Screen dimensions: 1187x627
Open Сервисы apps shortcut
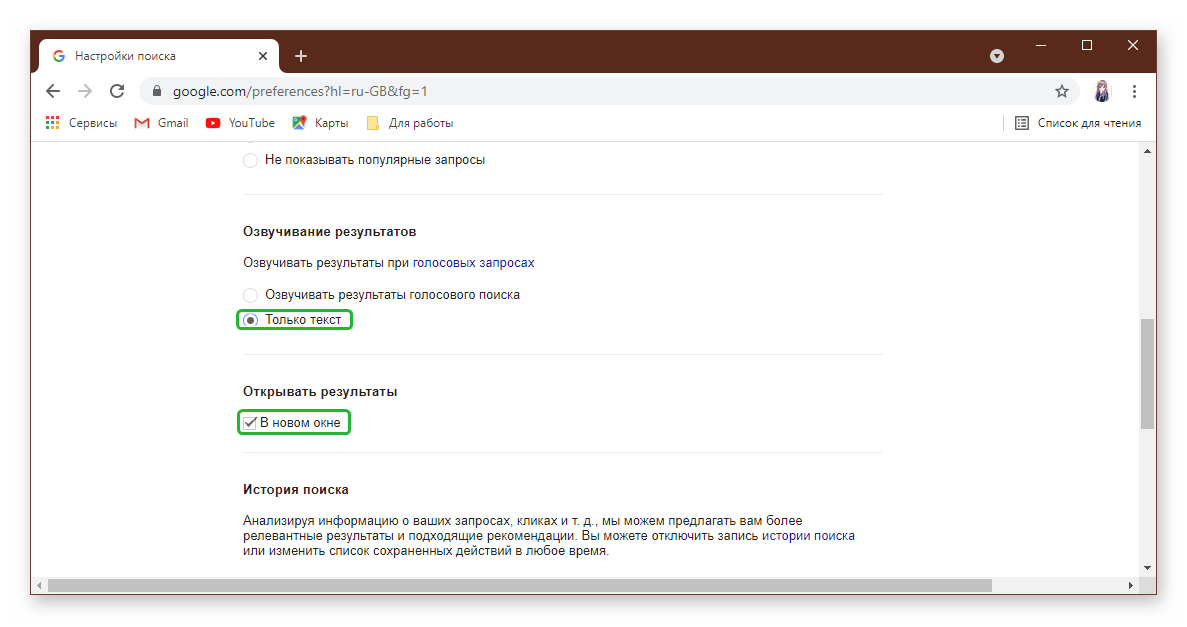point(81,123)
